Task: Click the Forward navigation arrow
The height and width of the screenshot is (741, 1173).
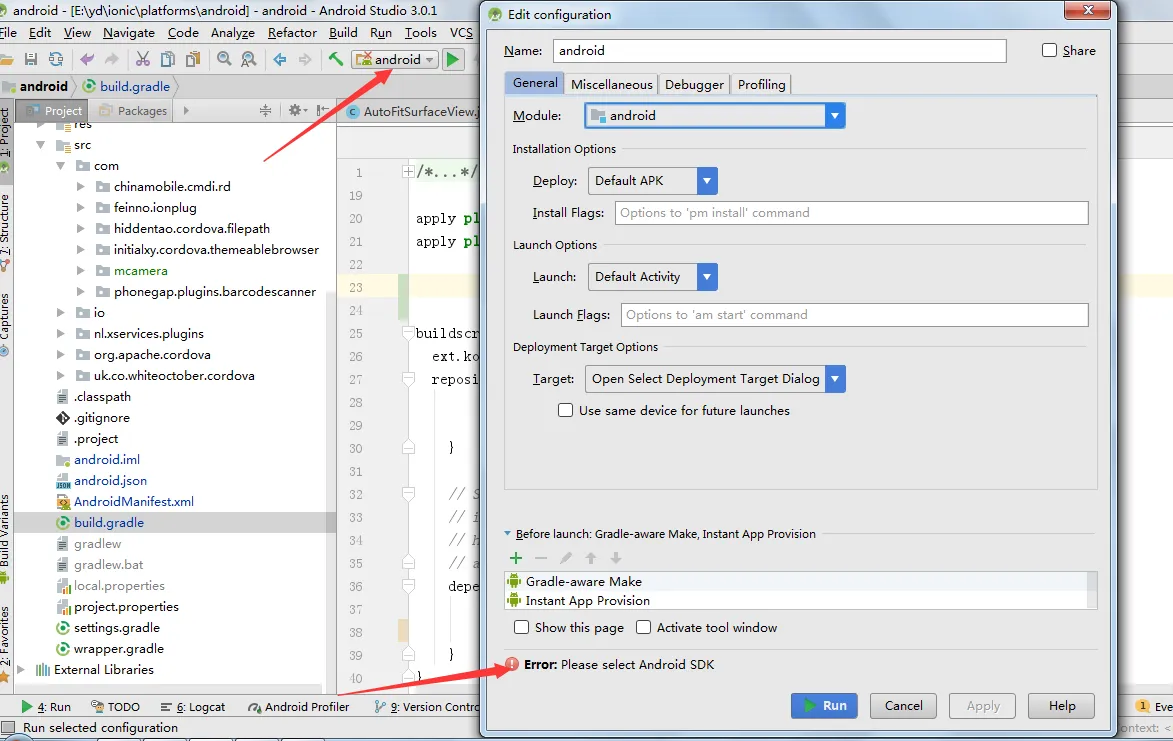Action: click(304, 59)
